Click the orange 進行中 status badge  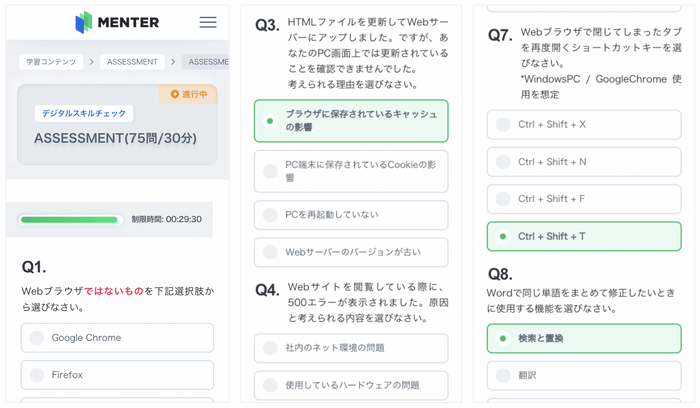(188, 94)
